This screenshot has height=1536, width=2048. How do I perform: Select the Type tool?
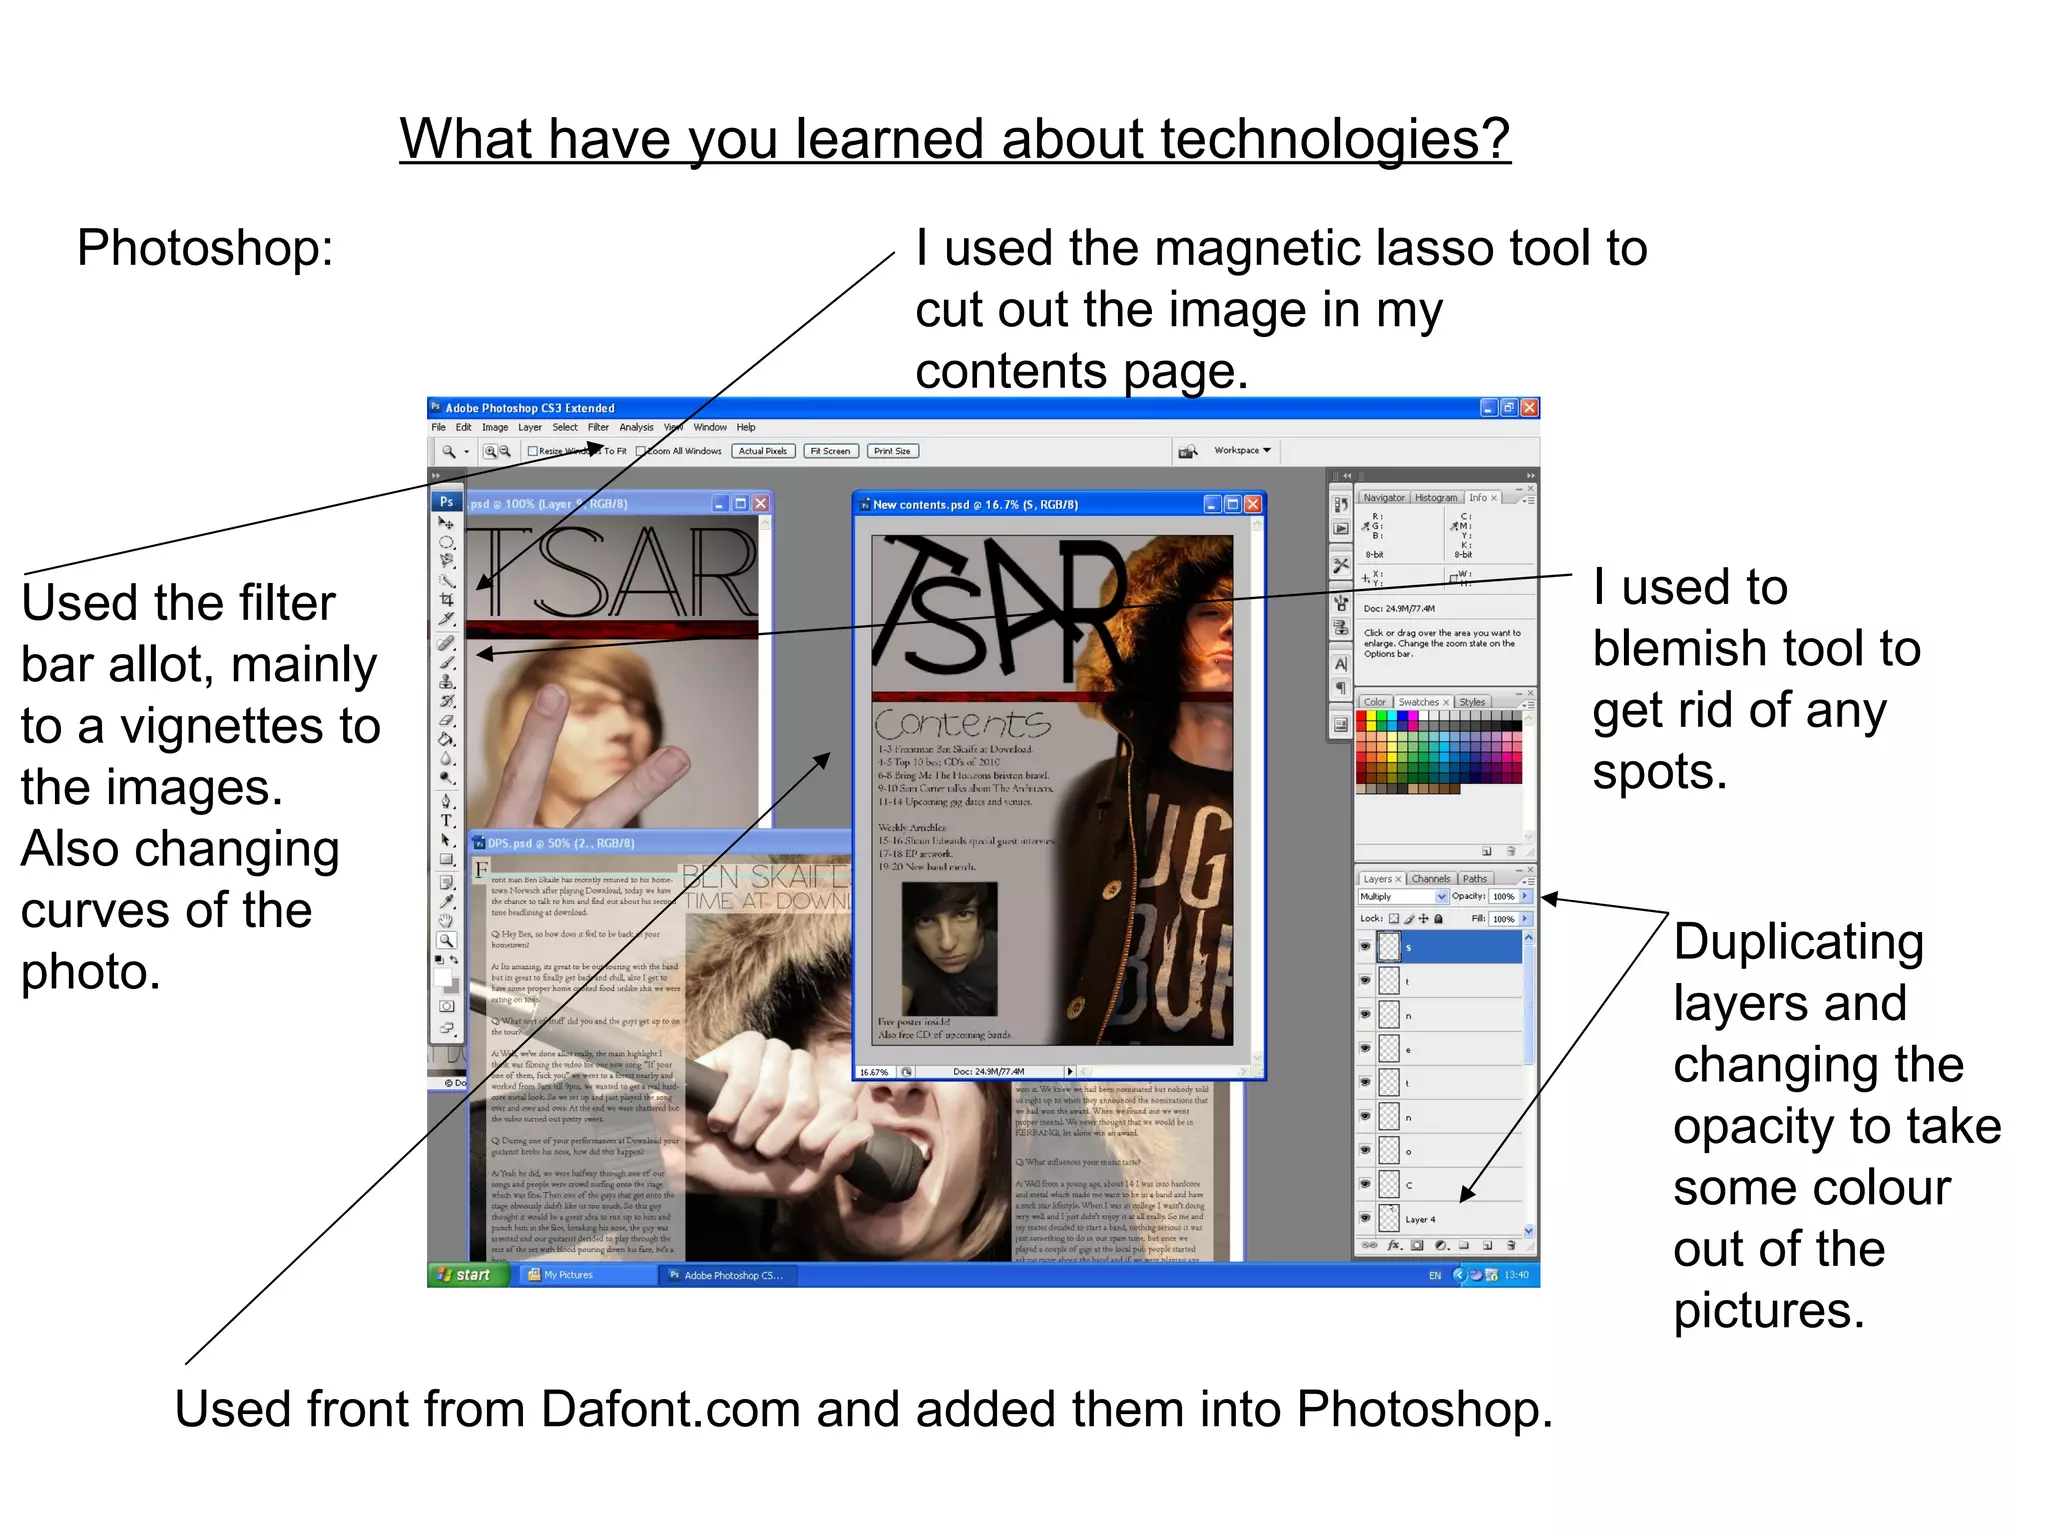pyautogui.click(x=446, y=820)
